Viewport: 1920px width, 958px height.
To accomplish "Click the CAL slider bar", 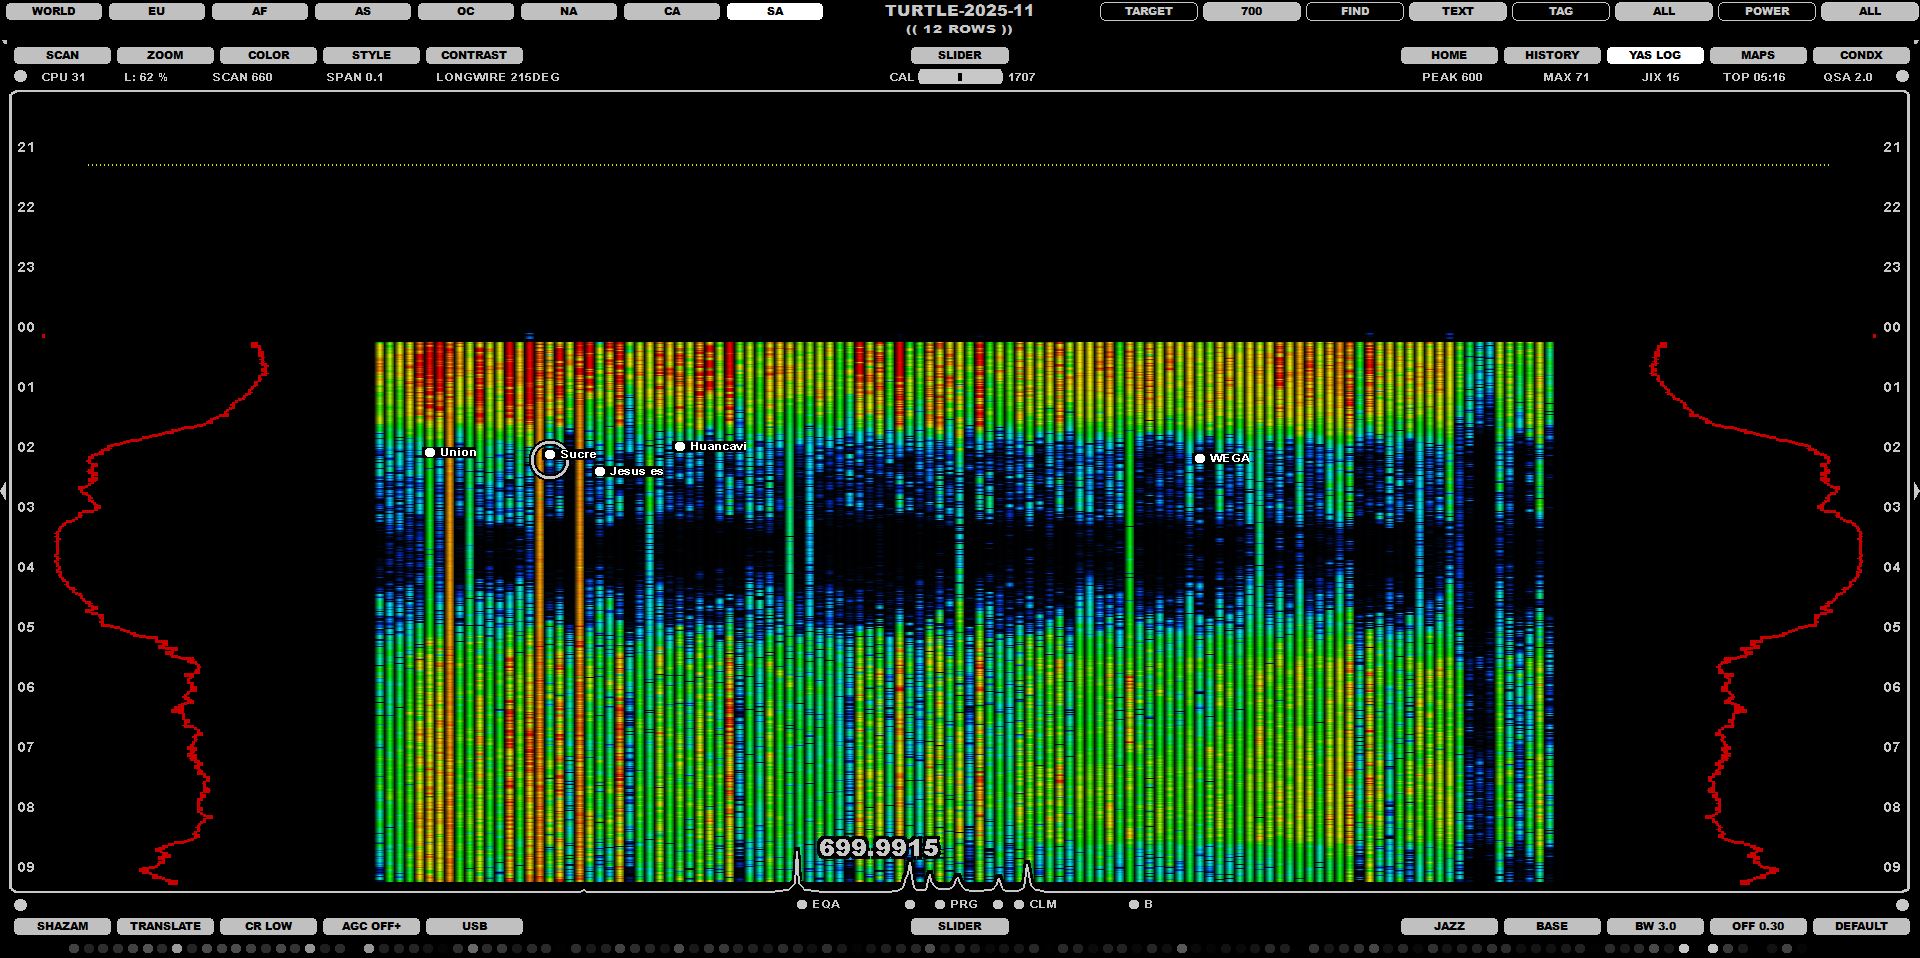I will click(960, 77).
